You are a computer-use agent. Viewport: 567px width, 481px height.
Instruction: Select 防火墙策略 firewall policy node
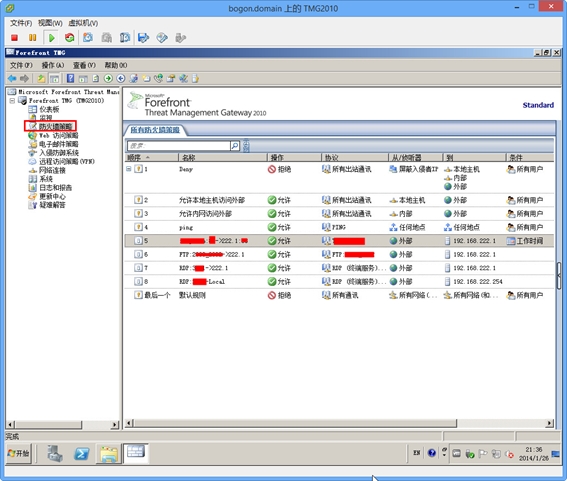(x=55, y=126)
